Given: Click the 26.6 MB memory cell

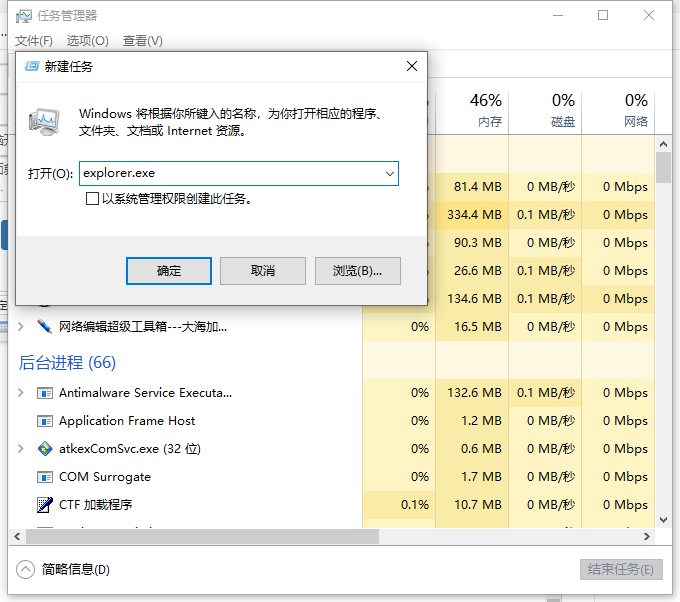Looking at the screenshot, I should click(472, 271).
